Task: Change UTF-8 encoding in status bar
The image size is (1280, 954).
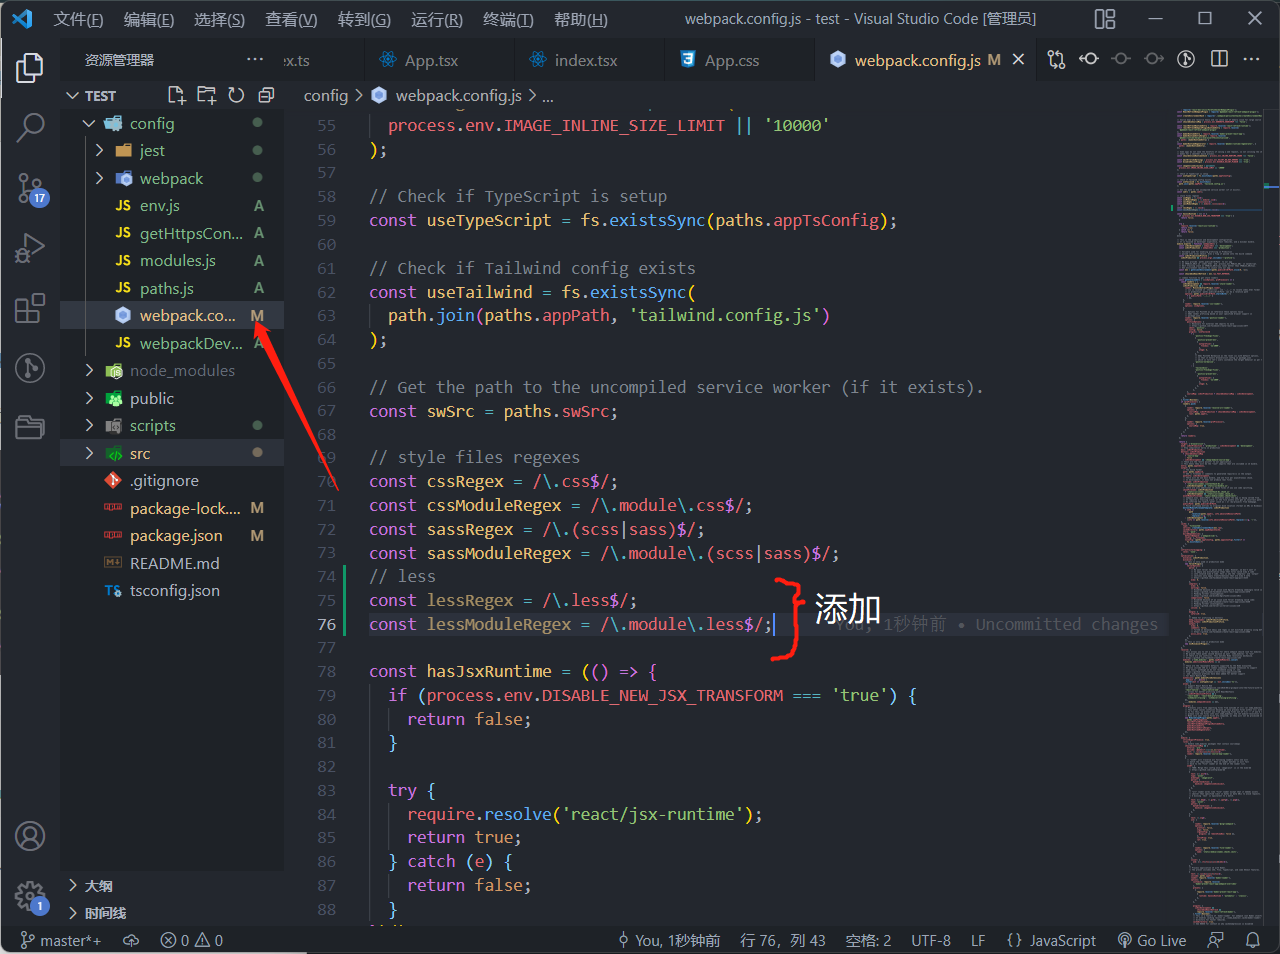Action: point(931,940)
